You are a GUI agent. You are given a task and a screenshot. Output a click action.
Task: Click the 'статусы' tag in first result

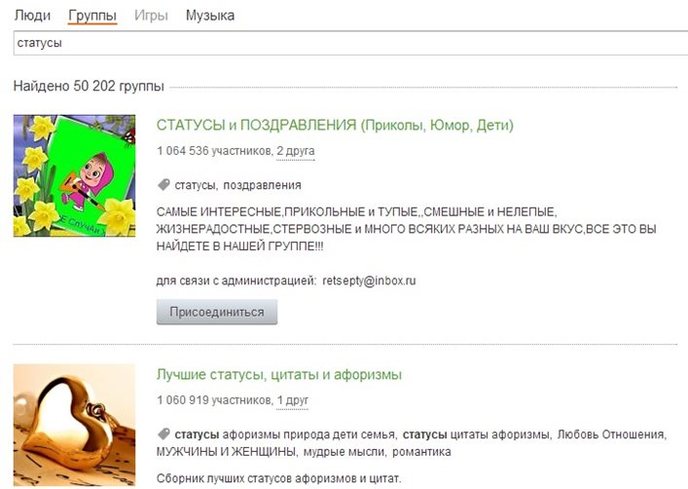195,185
